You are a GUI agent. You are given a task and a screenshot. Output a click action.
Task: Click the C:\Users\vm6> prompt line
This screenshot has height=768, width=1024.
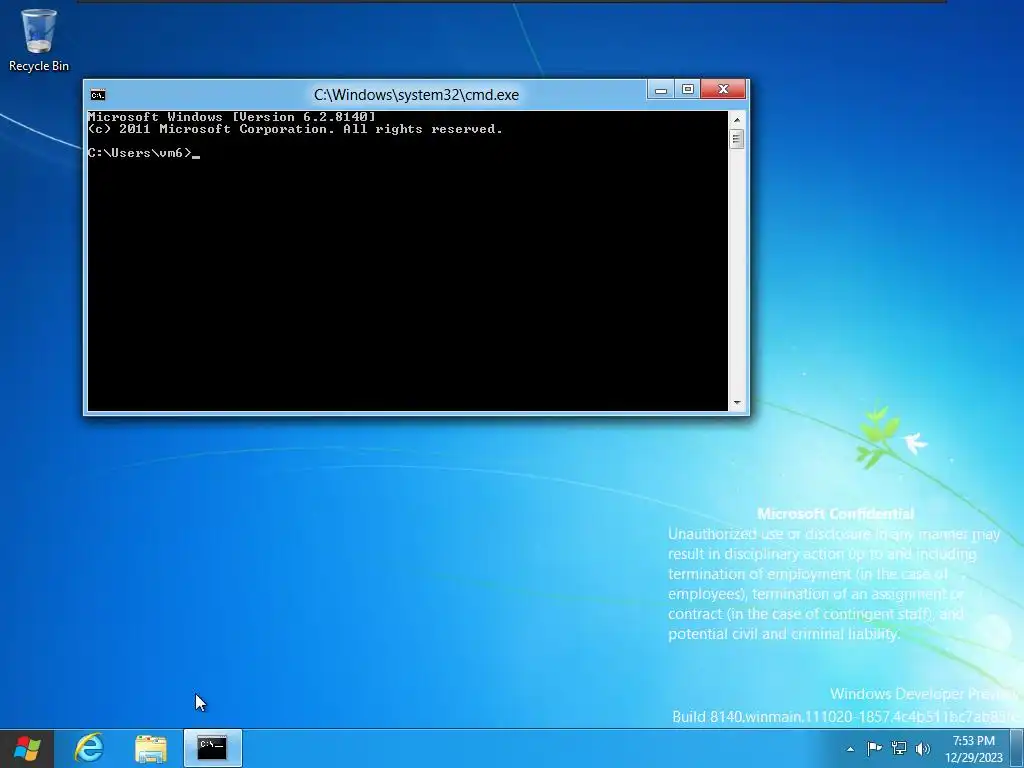point(144,153)
